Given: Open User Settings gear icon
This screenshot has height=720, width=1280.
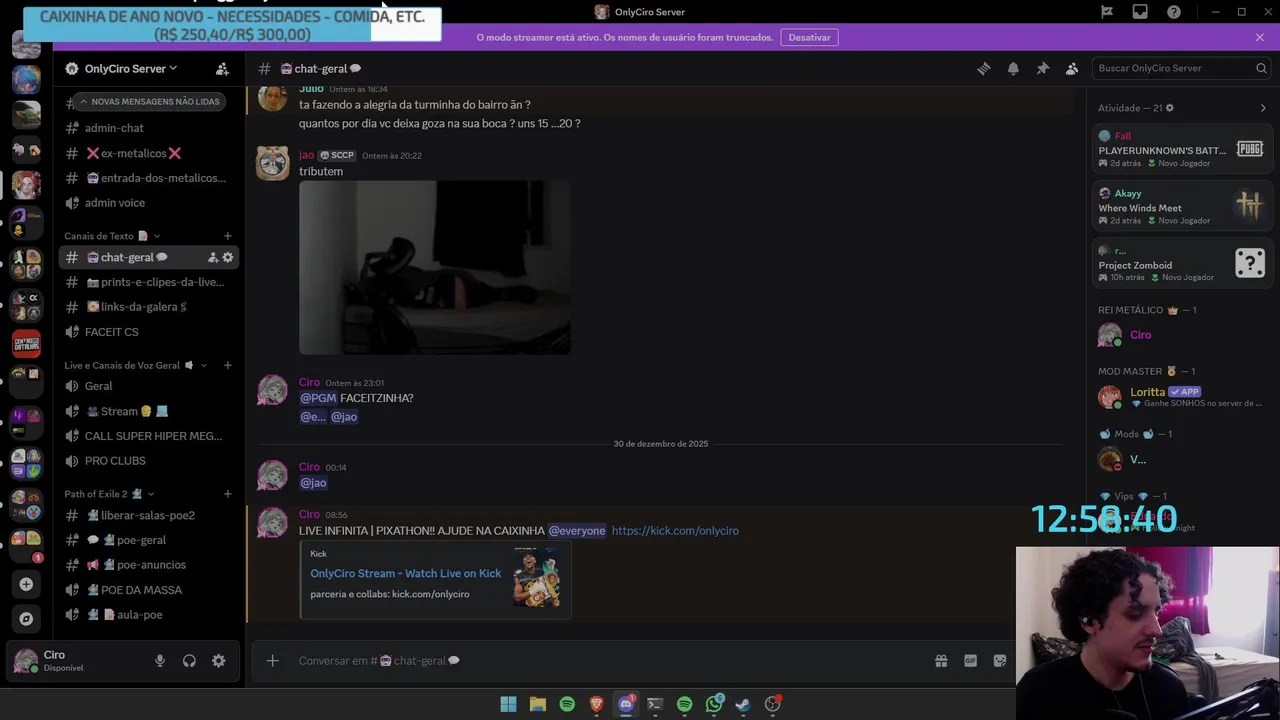Looking at the screenshot, I should point(219,661).
